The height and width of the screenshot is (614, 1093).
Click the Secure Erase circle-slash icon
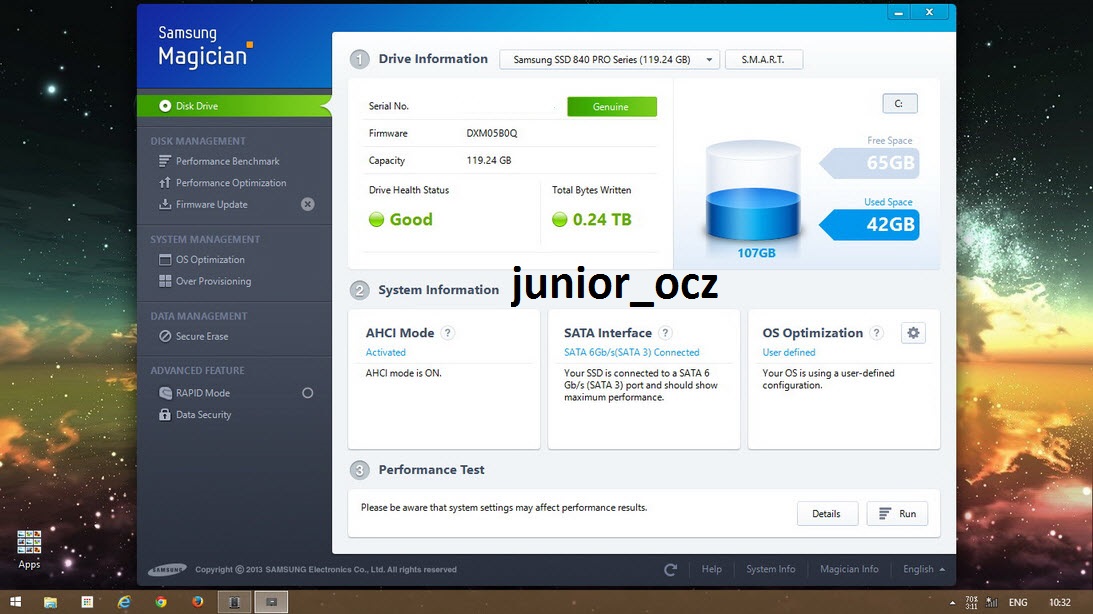click(165, 336)
